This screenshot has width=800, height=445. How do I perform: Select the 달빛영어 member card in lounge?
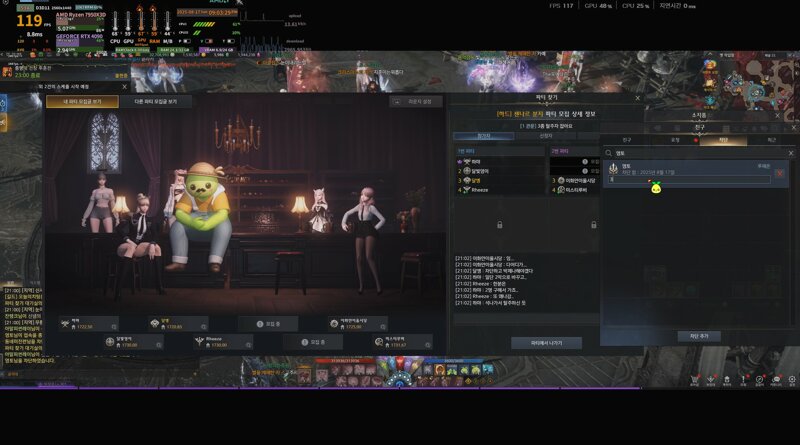(x=133, y=342)
